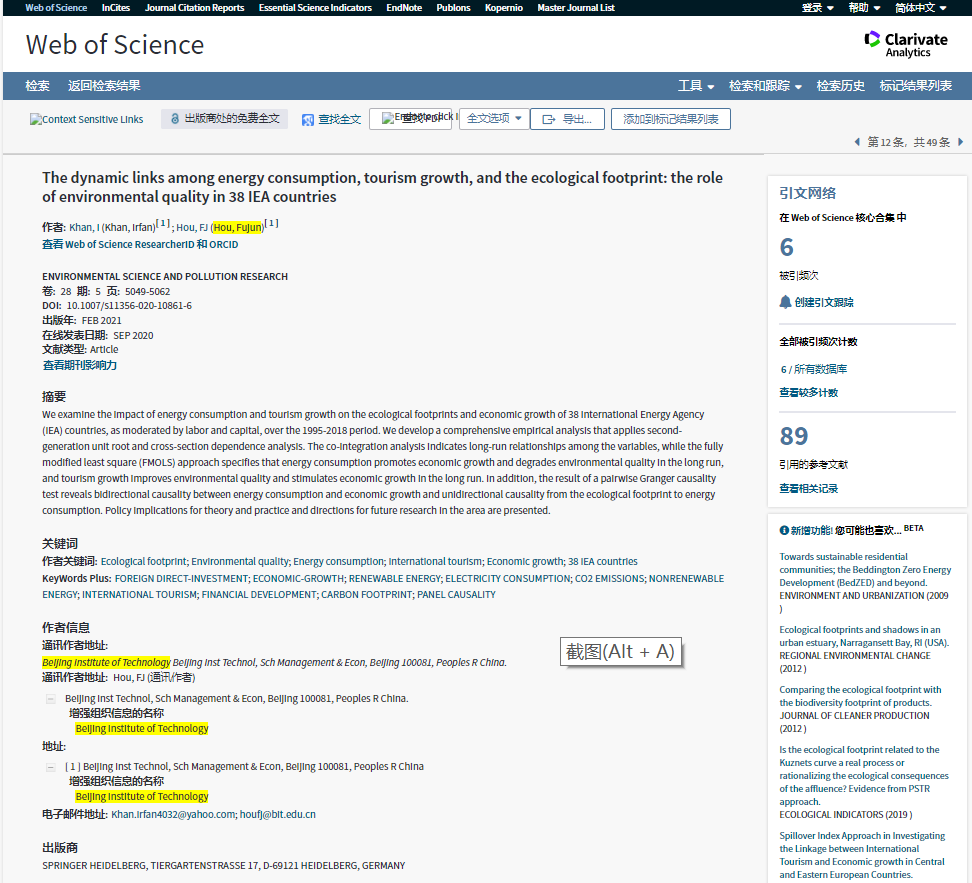The height and width of the screenshot is (883, 972).
Task: Open 检索历史 in navigation bar
Action: [x=840, y=86]
